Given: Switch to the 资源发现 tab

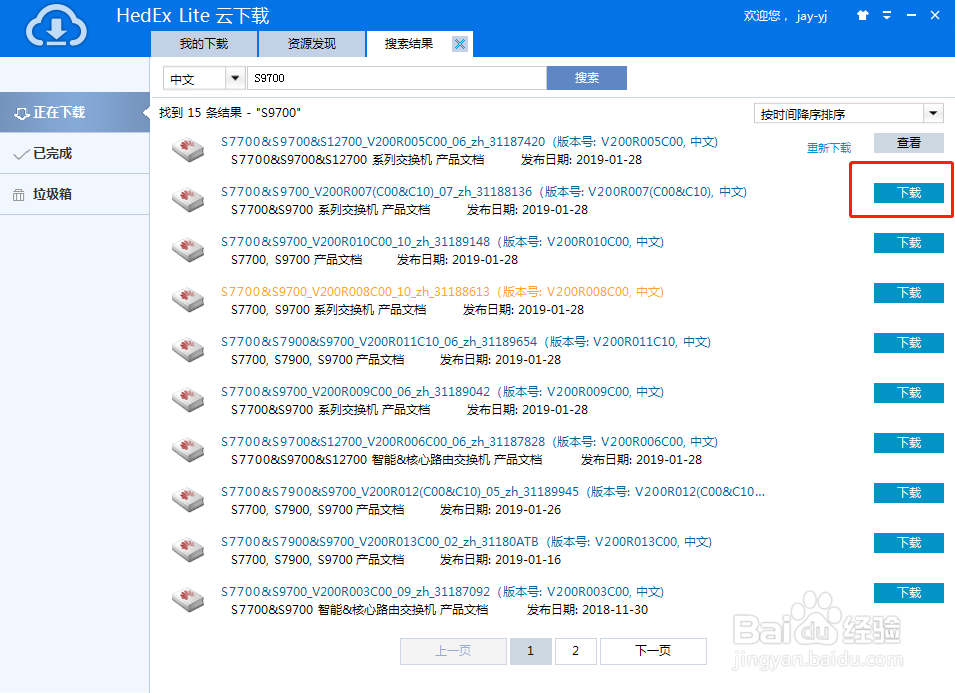Looking at the screenshot, I should pos(312,44).
